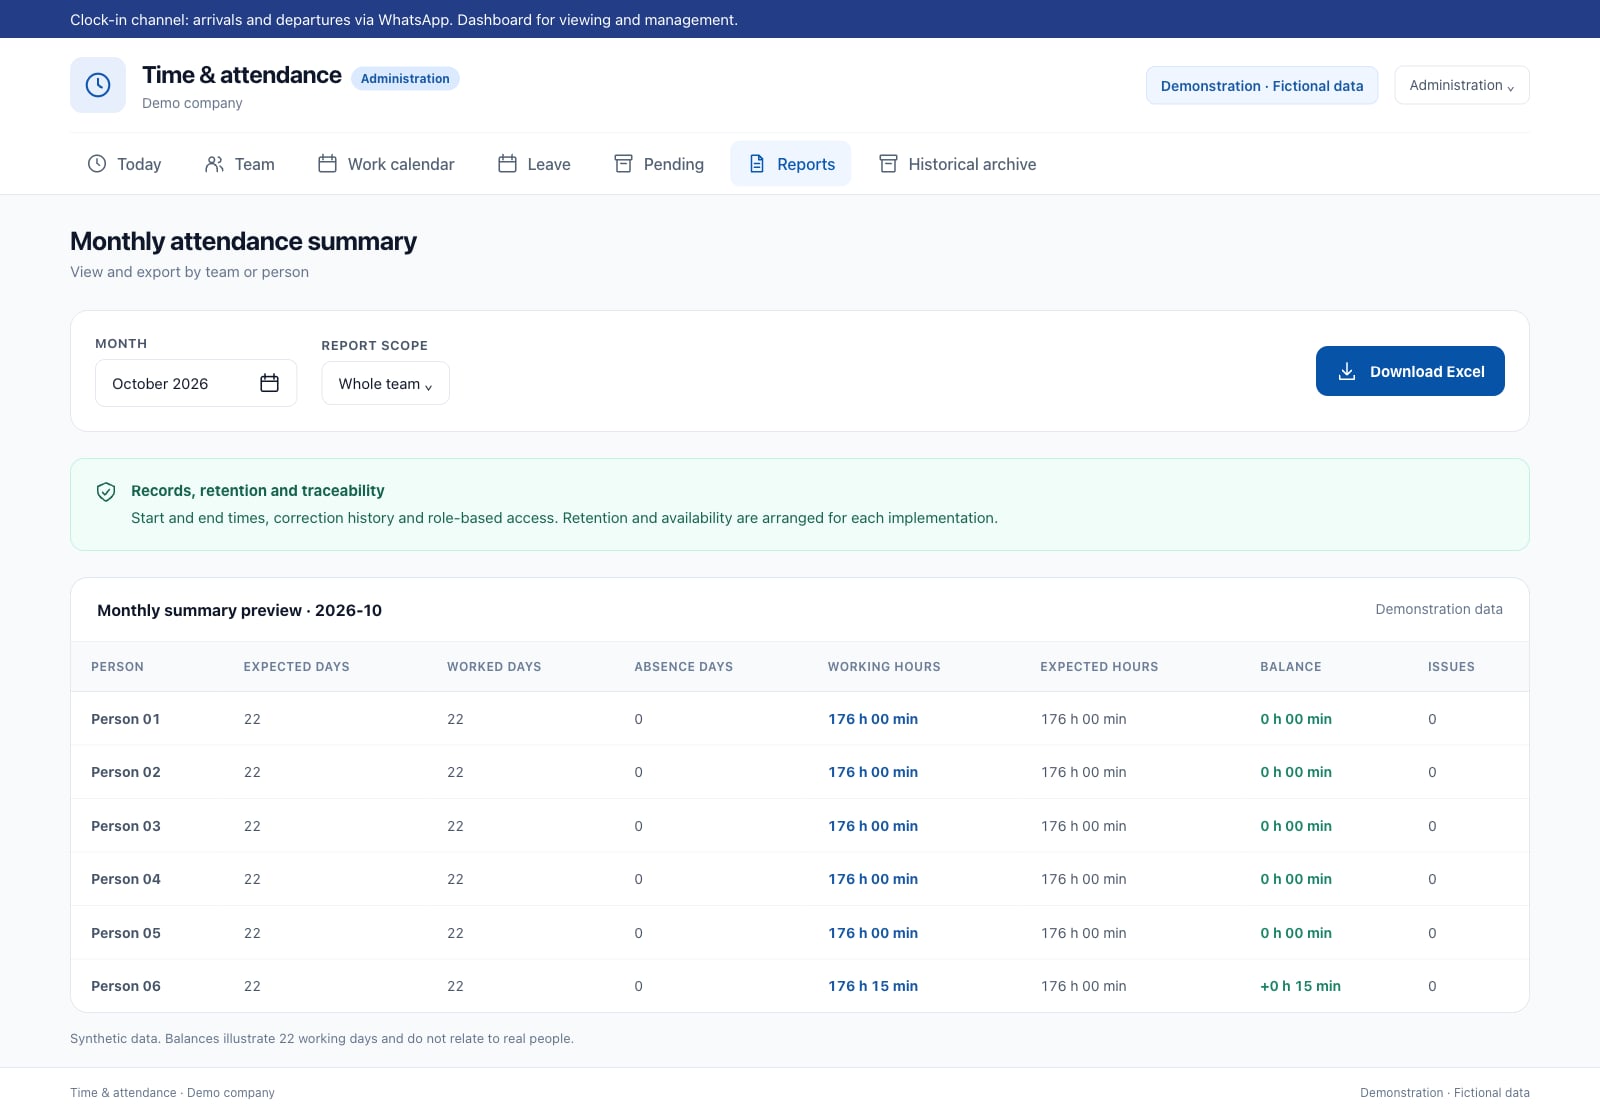Click the Reports tab document icon
Image resolution: width=1600 pixels, height=1116 pixels.
pos(757,164)
